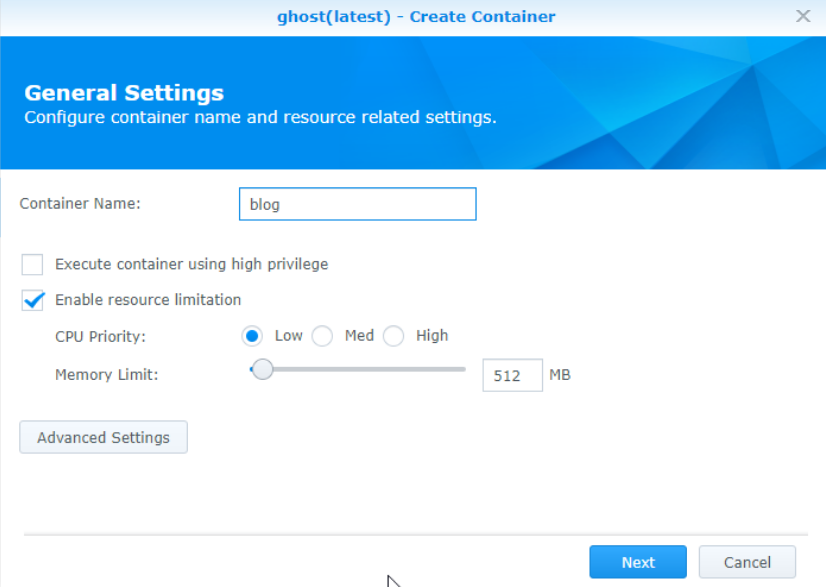This screenshot has height=587, width=826.
Task: Click the Memory Limit MB value field
Action: coord(512,375)
